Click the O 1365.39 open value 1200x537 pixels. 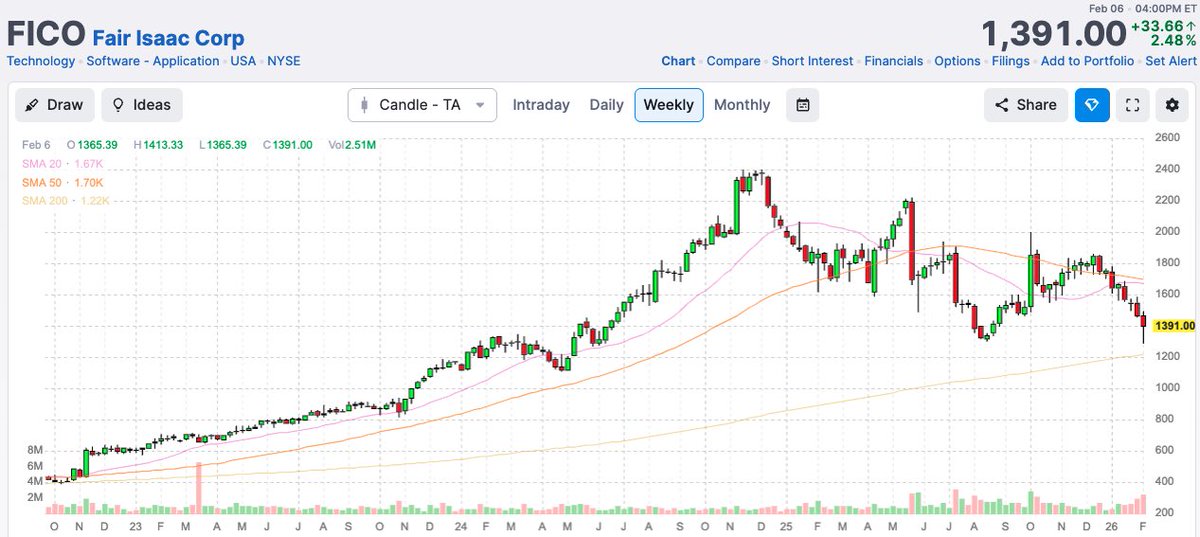pos(94,145)
